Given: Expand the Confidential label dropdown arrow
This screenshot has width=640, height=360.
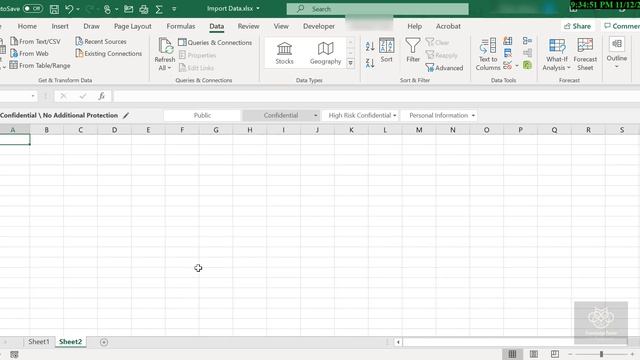Looking at the screenshot, I should 316,116.
